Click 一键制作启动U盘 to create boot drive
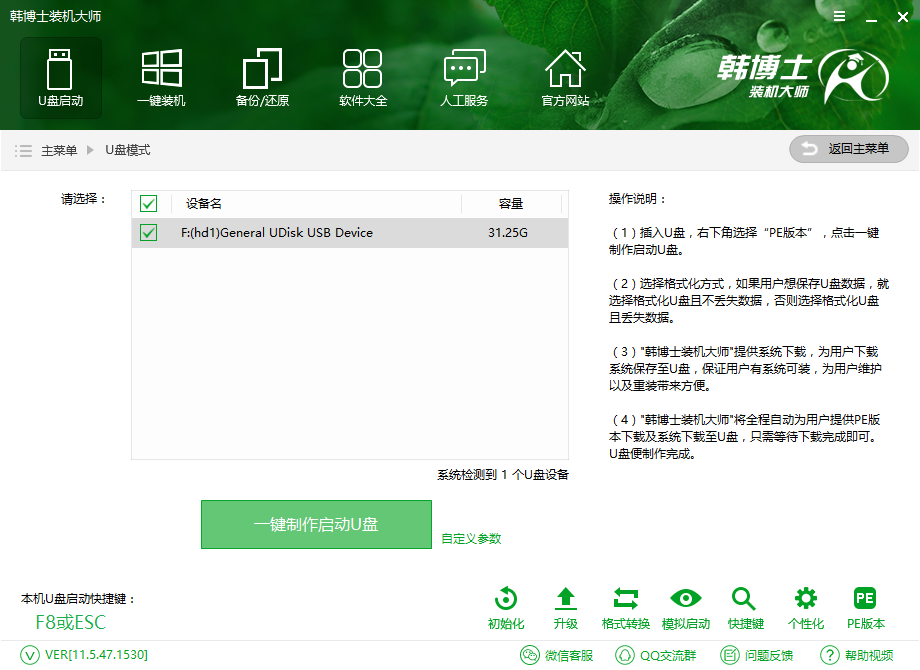The height and width of the screenshot is (670, 920). [316, 524]
